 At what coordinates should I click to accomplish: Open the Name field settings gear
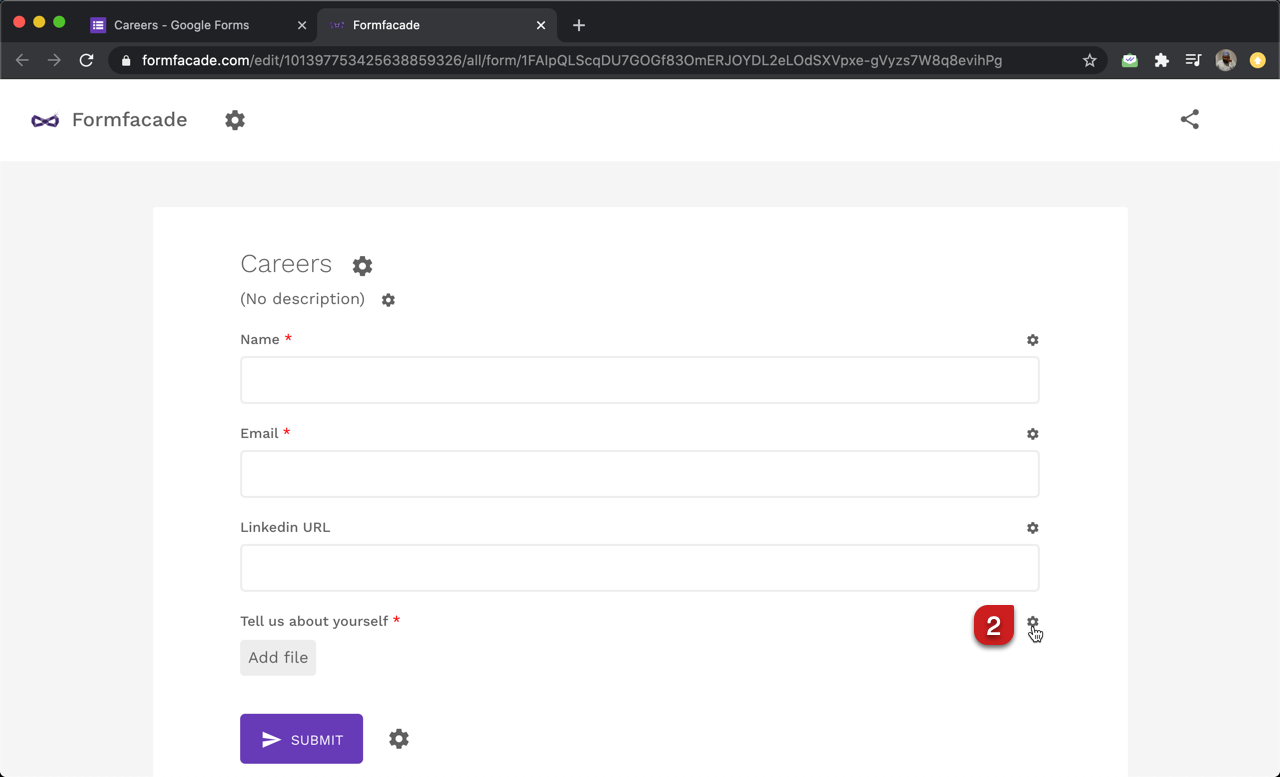(x=1032, y=340)
